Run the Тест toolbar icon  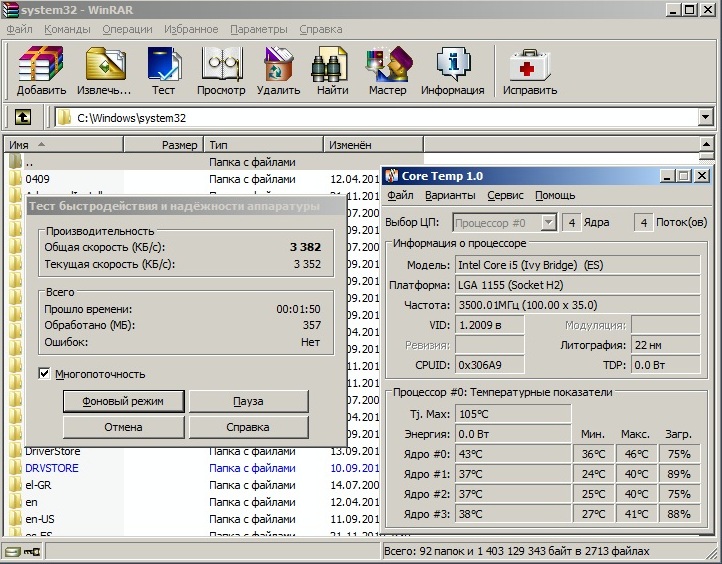point(164,63)
